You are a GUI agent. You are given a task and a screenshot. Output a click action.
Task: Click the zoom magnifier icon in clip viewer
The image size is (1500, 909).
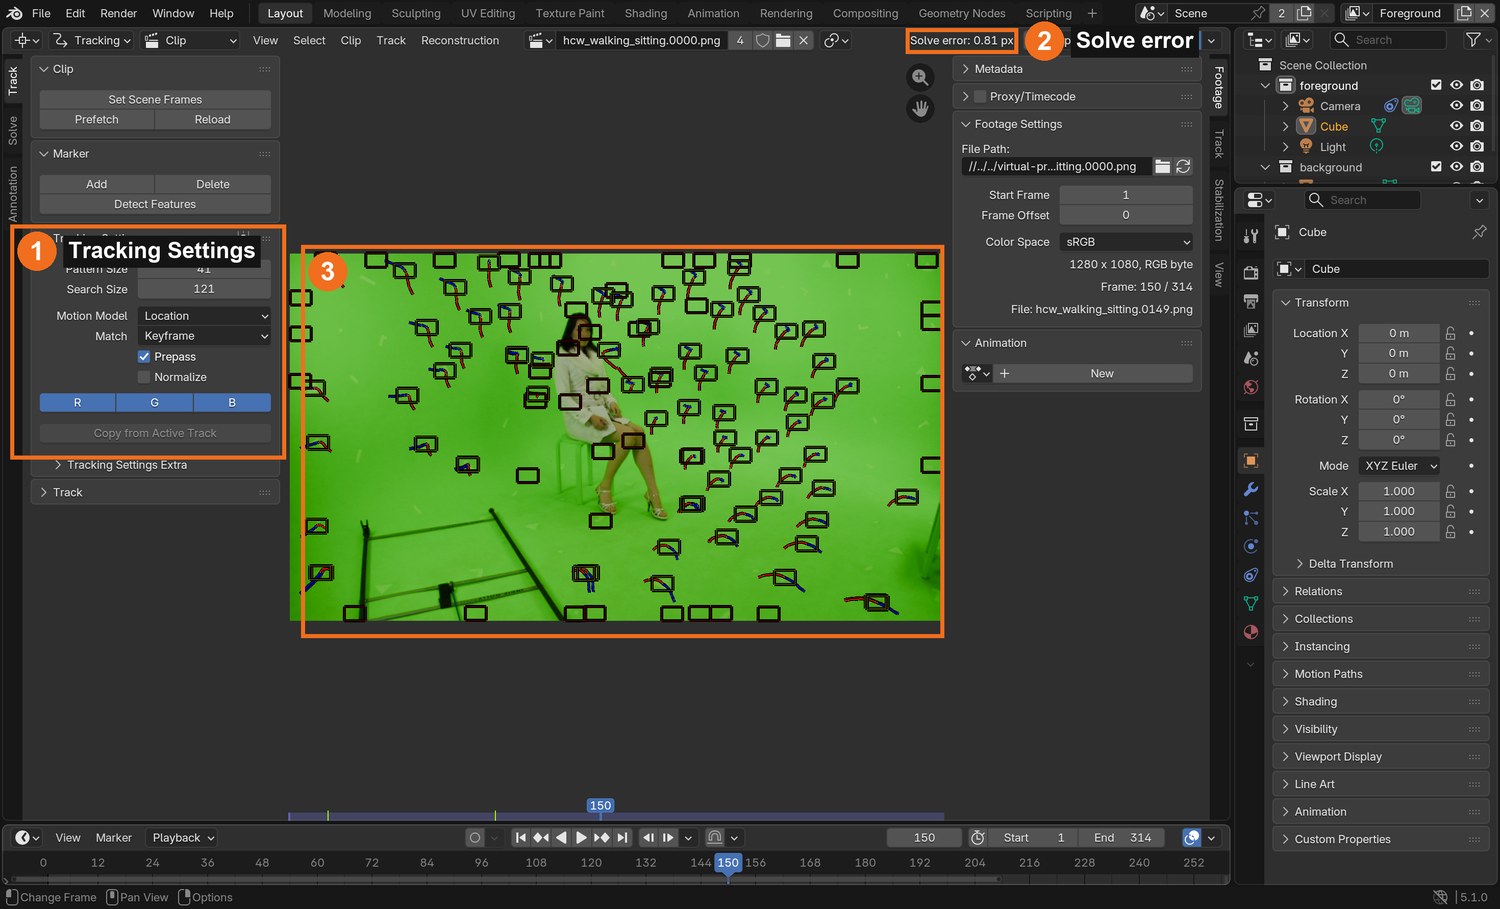click(920, 78)
